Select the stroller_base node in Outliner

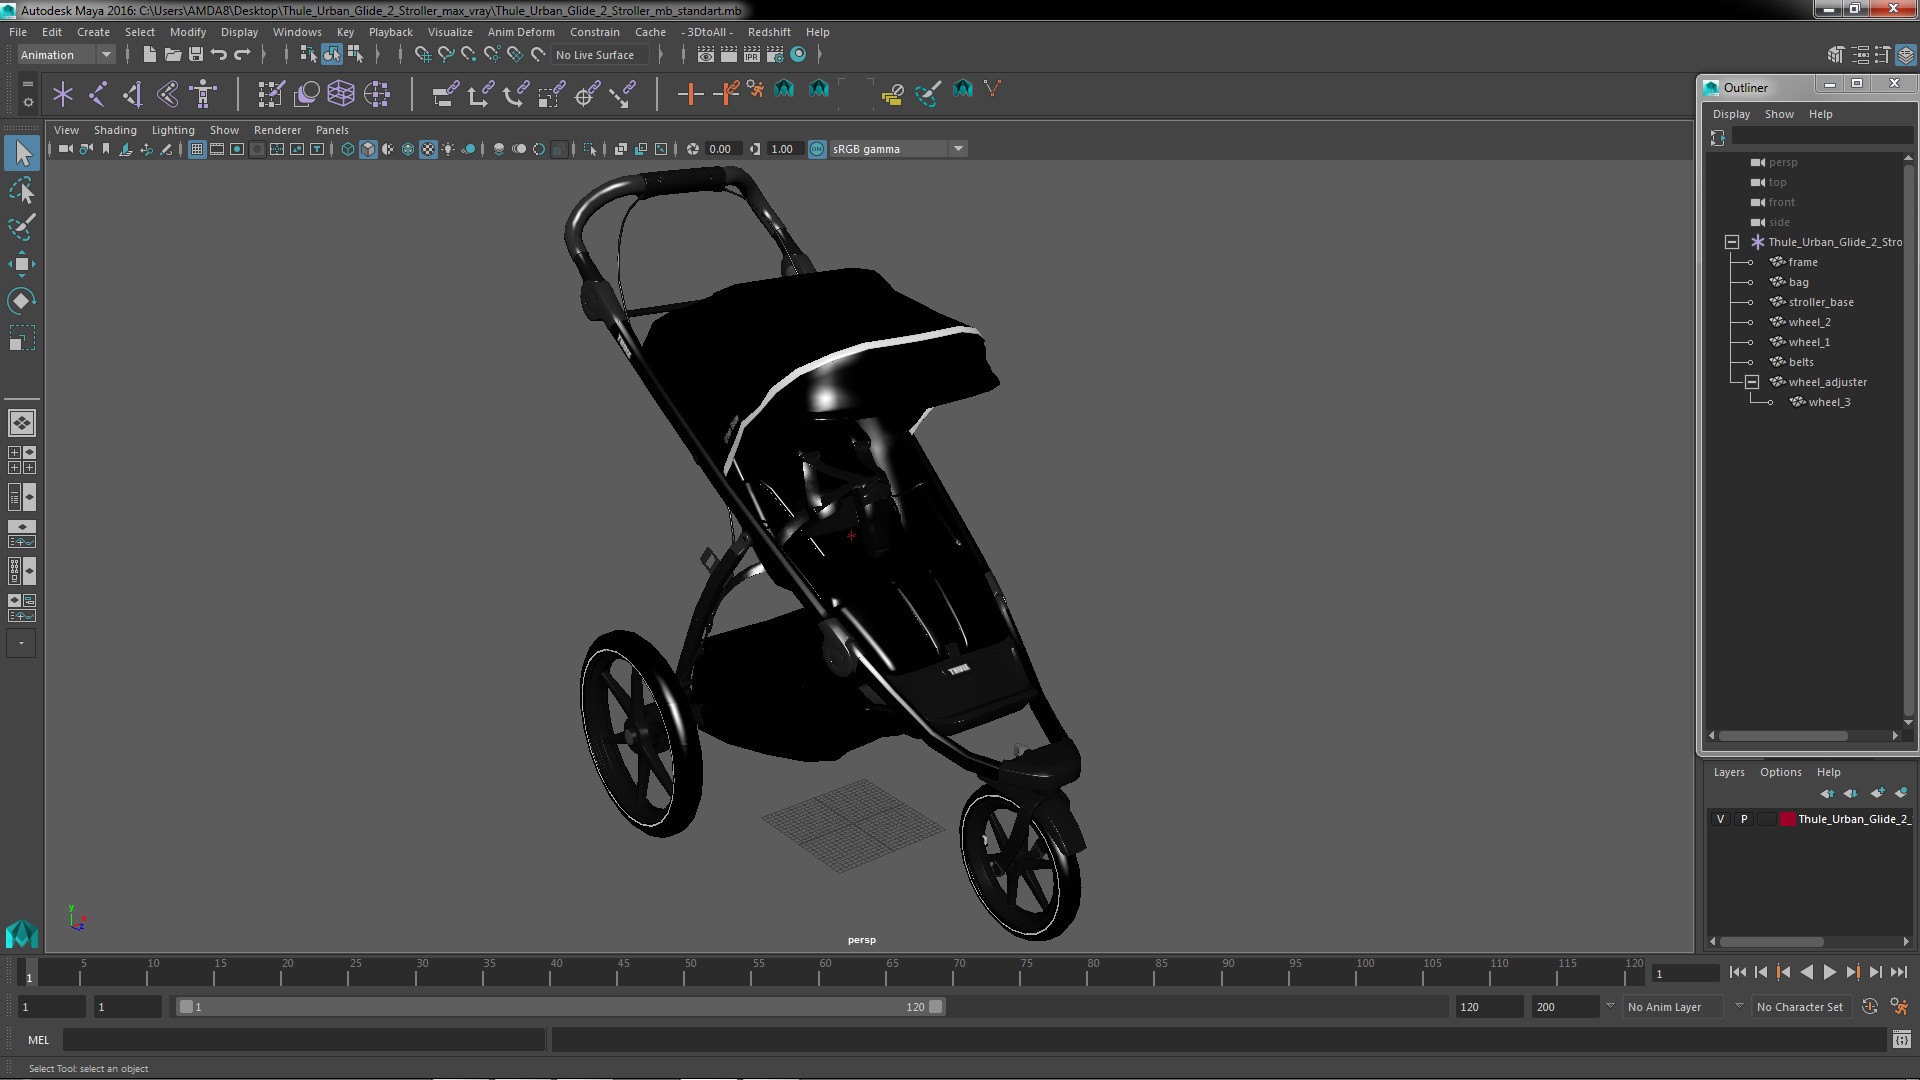[x=1820, y=302]
